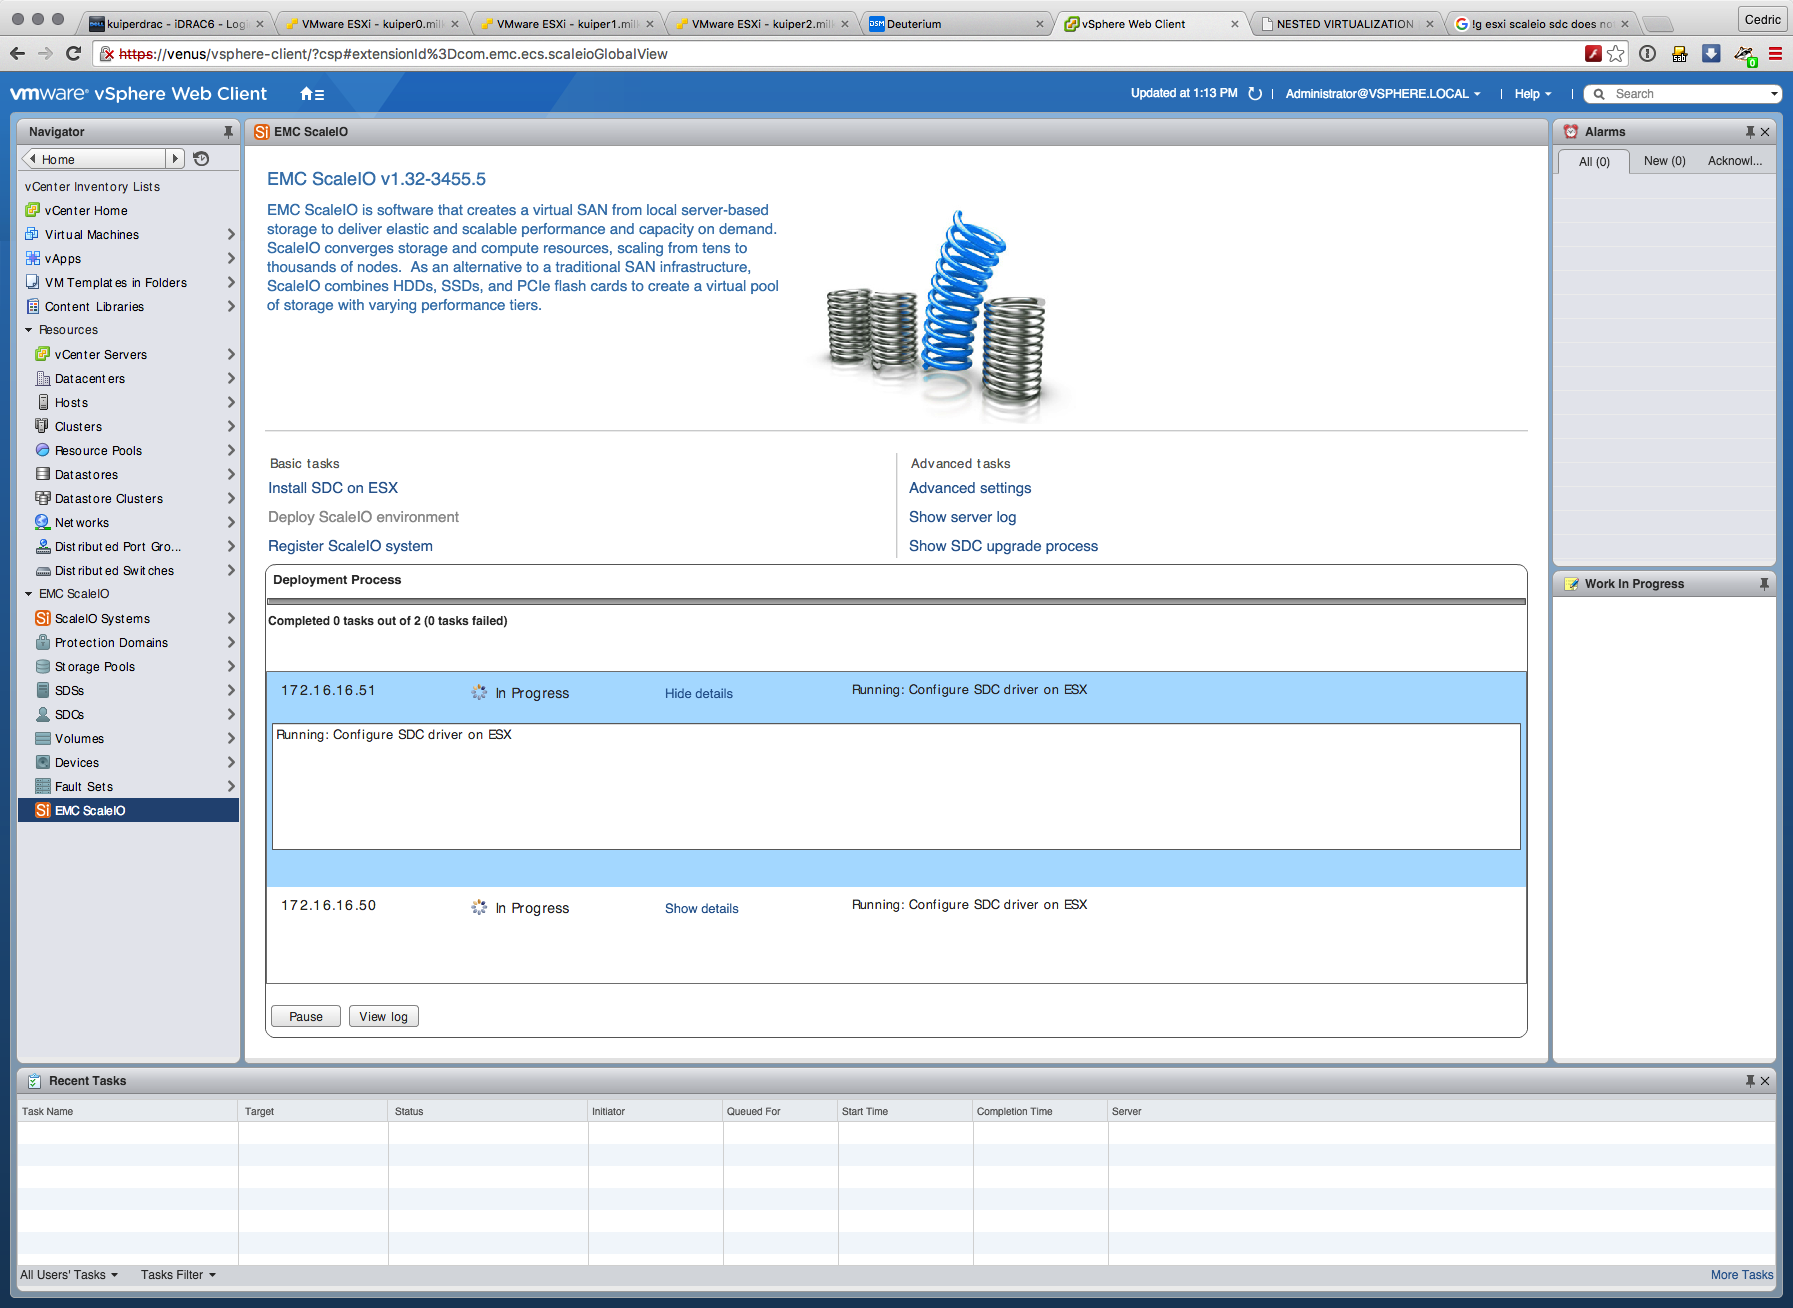Switch to the NESTED VIRTUALIZATION browser tab
The image size is (1793, 1308).
1344,24
